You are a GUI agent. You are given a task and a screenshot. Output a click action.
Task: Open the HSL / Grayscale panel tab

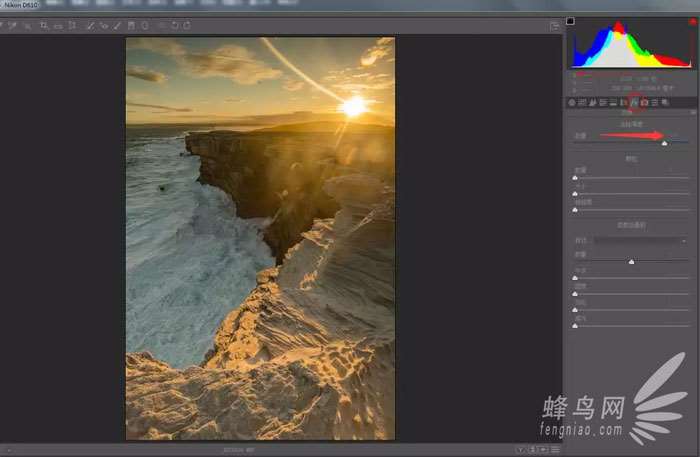tap(604, 103)
